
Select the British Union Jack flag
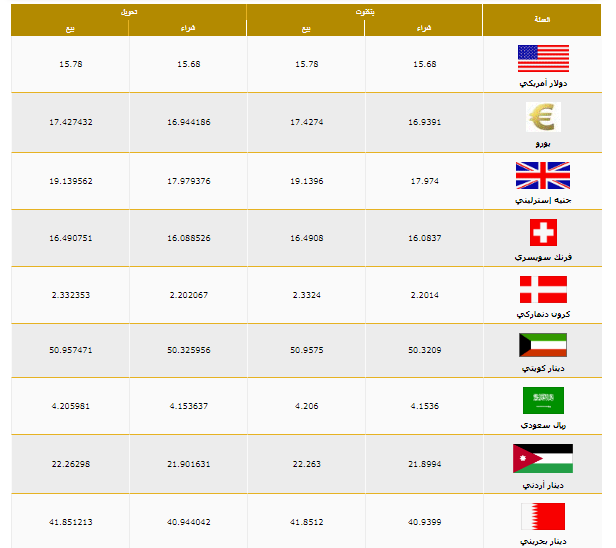[x=542, y=175]
